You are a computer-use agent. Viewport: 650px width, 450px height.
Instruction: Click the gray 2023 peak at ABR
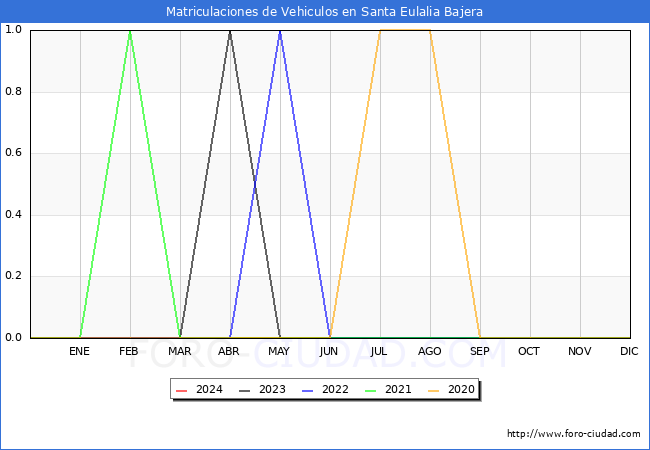[230, 31]
